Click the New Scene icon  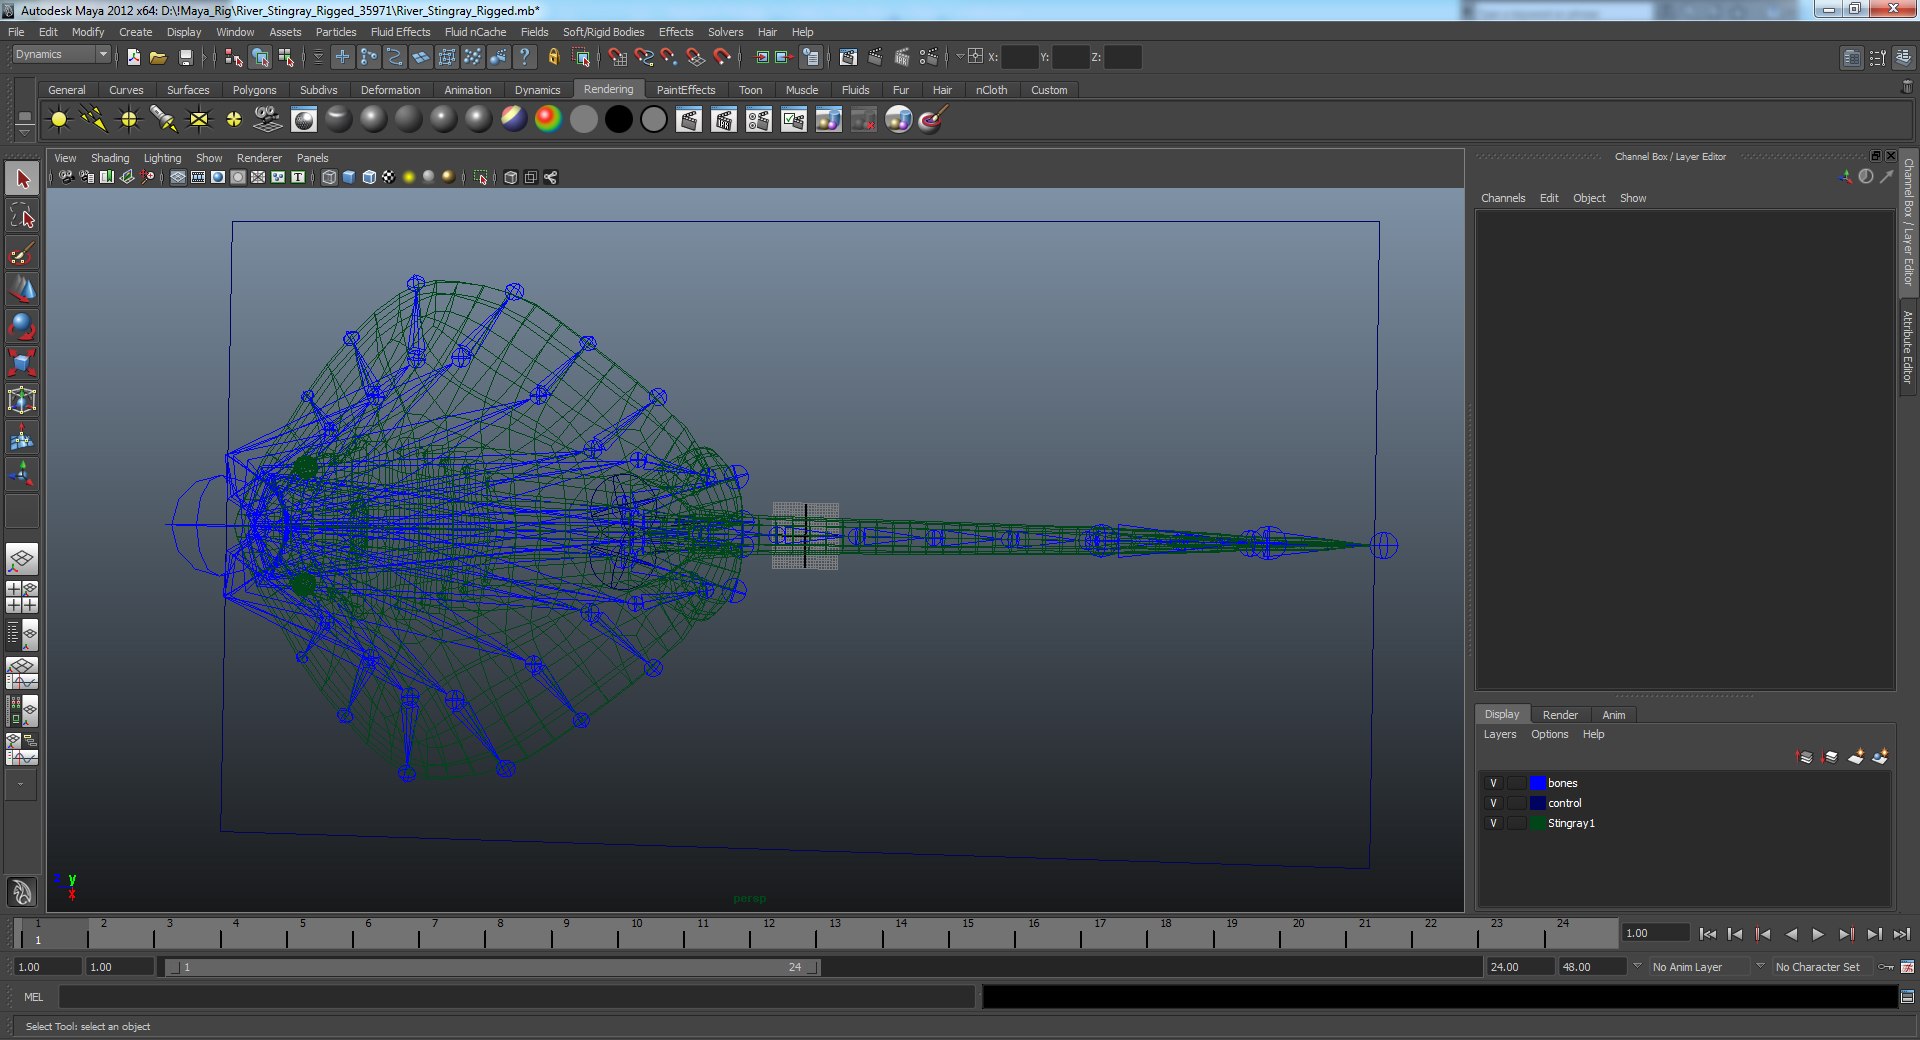pos(133,57)
